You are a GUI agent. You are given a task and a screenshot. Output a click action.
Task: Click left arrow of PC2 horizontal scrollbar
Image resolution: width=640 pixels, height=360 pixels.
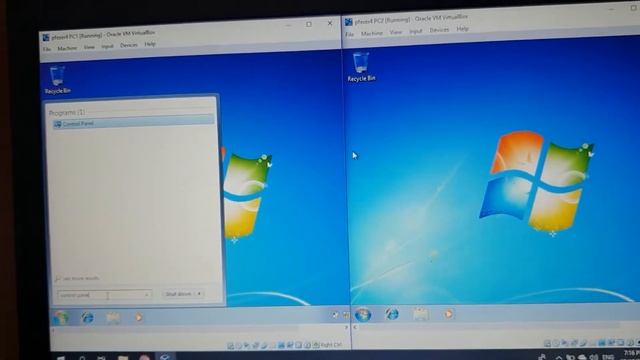355,327
